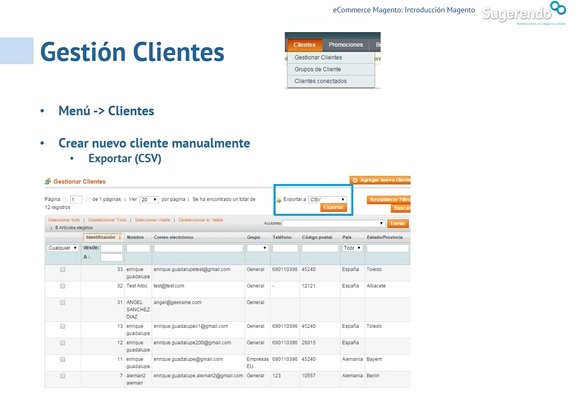
Task: Check the row for test@test.com
Action: (62, 286)
